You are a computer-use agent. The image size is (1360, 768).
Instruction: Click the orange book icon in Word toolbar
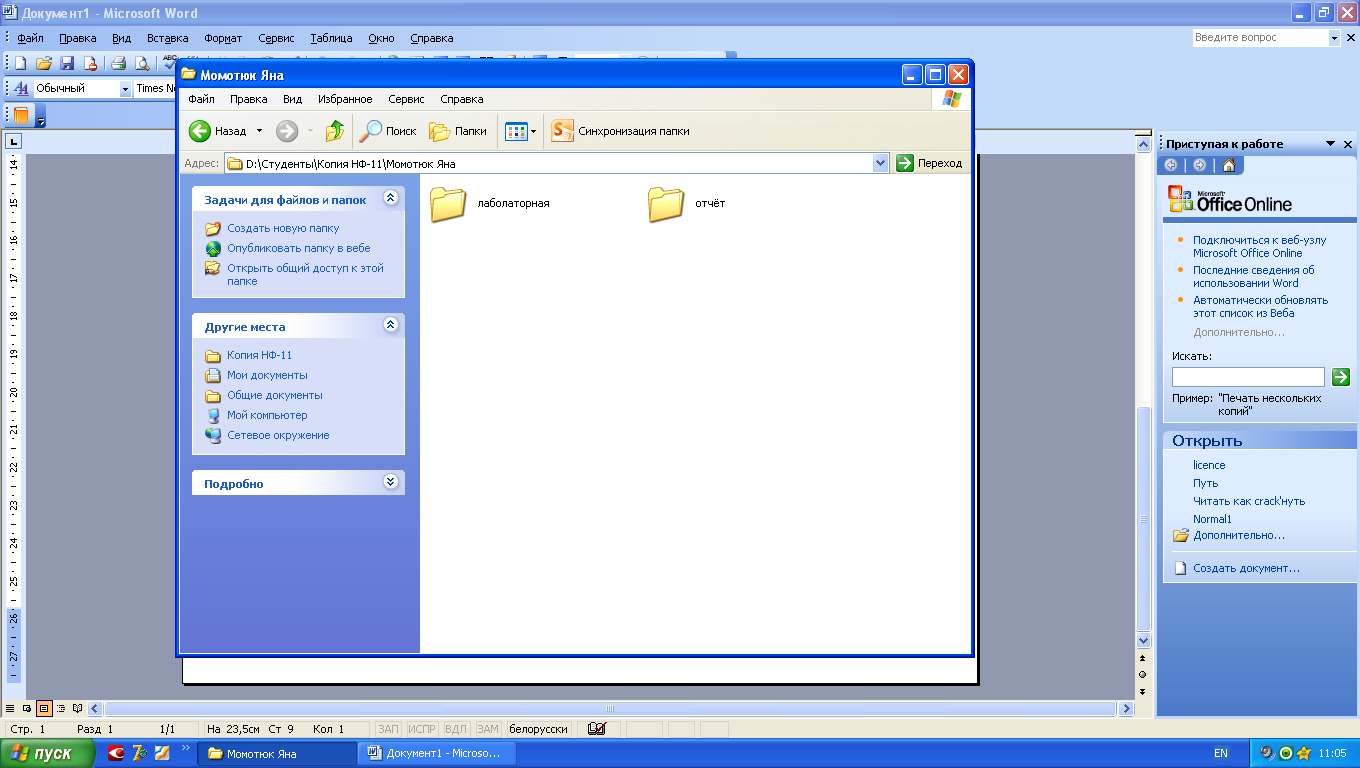21,115
